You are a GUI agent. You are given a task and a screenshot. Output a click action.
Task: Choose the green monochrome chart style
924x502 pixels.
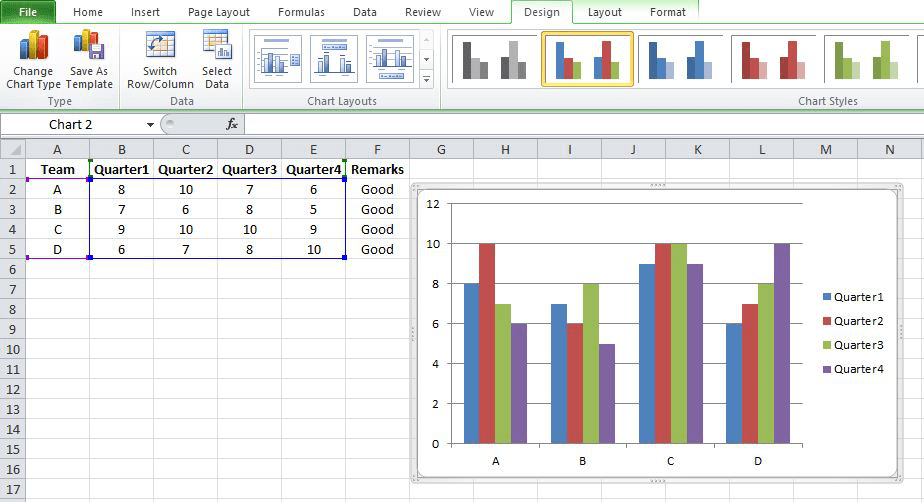point(866,59)
